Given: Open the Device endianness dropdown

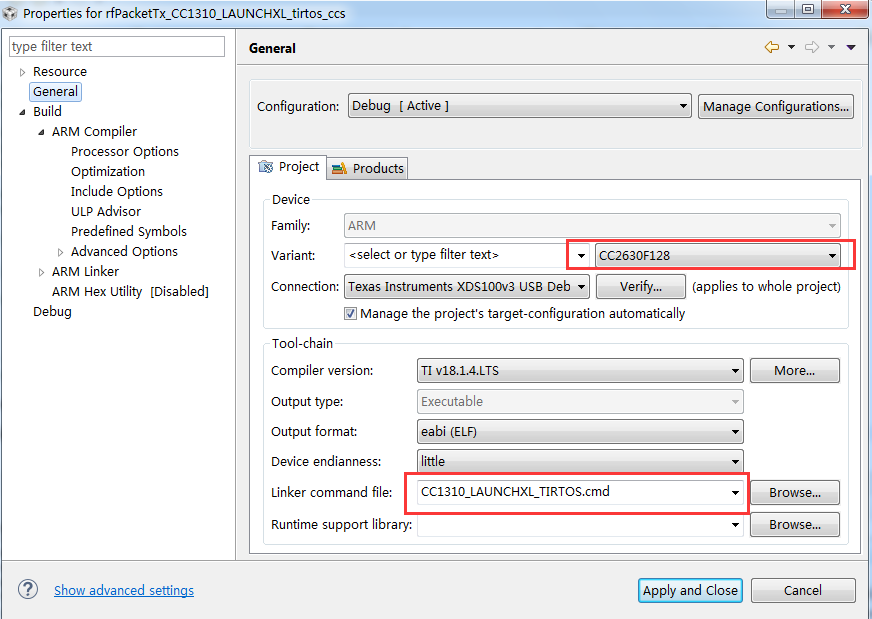Looking at the screenshot, I should click(580, 461).
